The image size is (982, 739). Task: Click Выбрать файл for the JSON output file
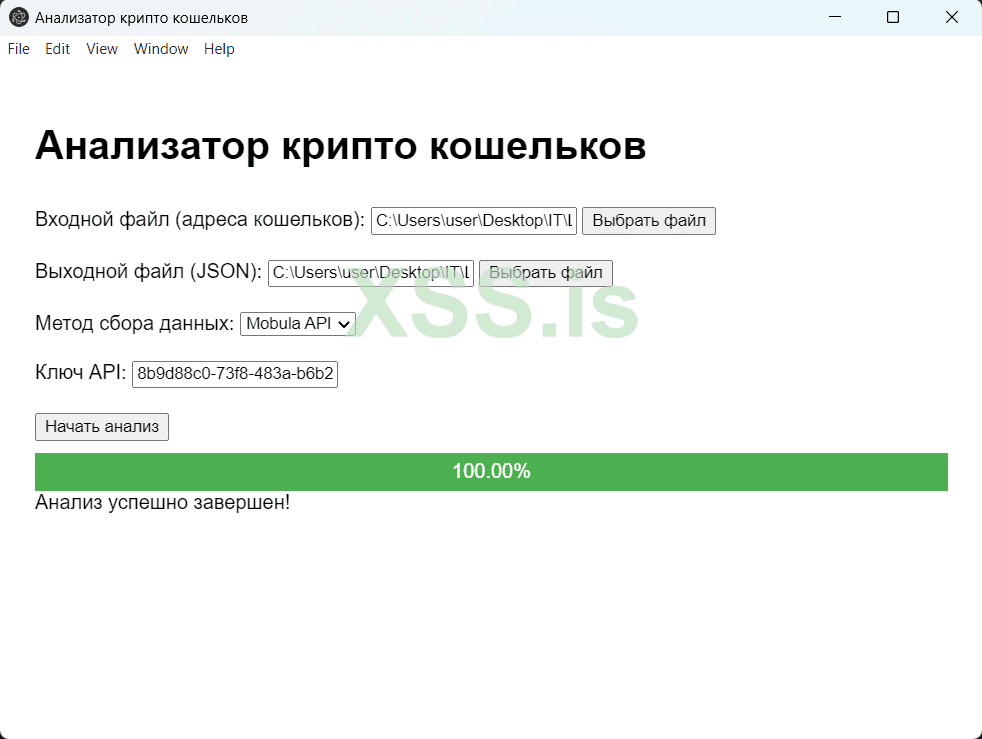pyautogui.click(x=545, y=272)
